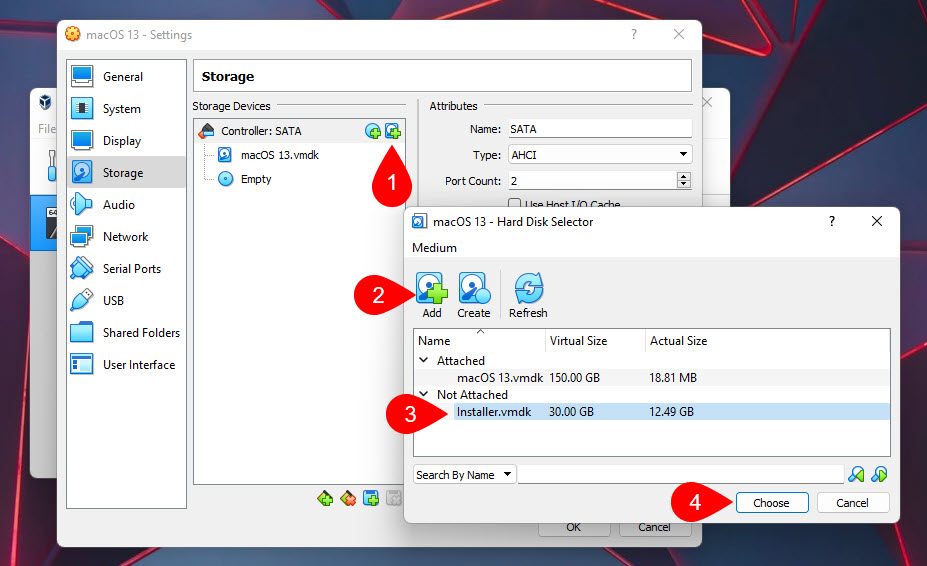Select the Storage category in the sidebar
The width and height of the screenshot is (927, 566).
(127, 173)
